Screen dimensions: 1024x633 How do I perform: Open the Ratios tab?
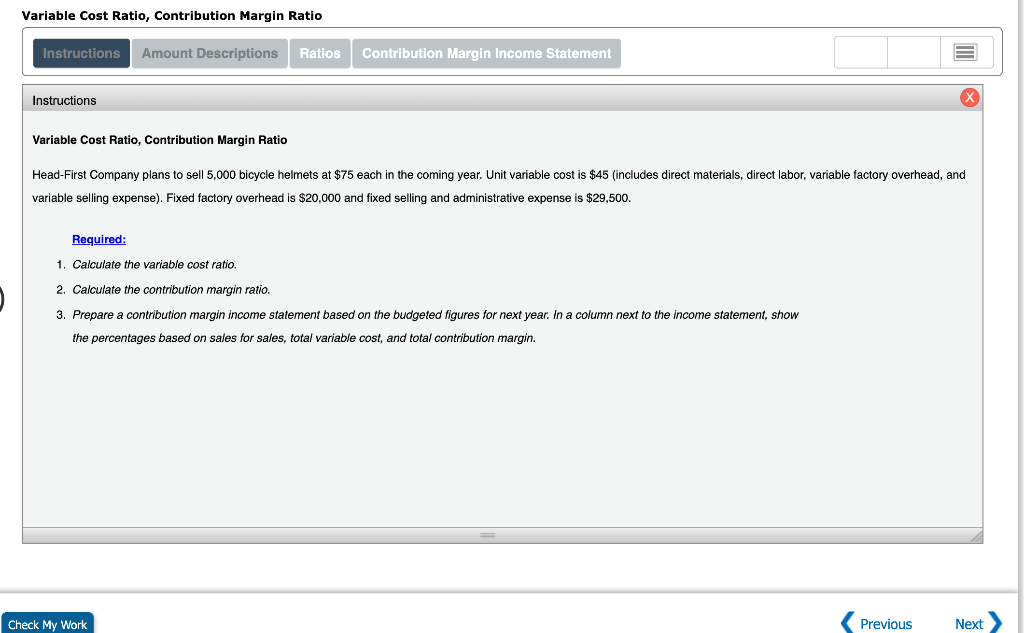coord(320,54)
